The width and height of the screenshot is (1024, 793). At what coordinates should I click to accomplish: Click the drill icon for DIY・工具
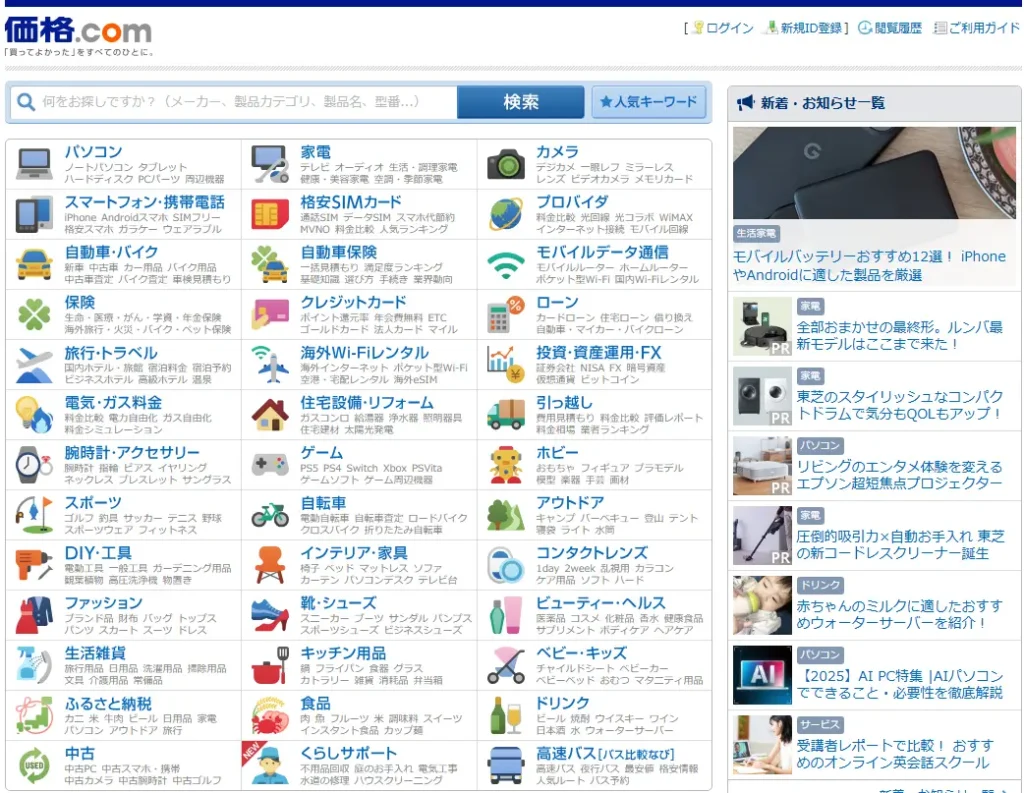34,565
